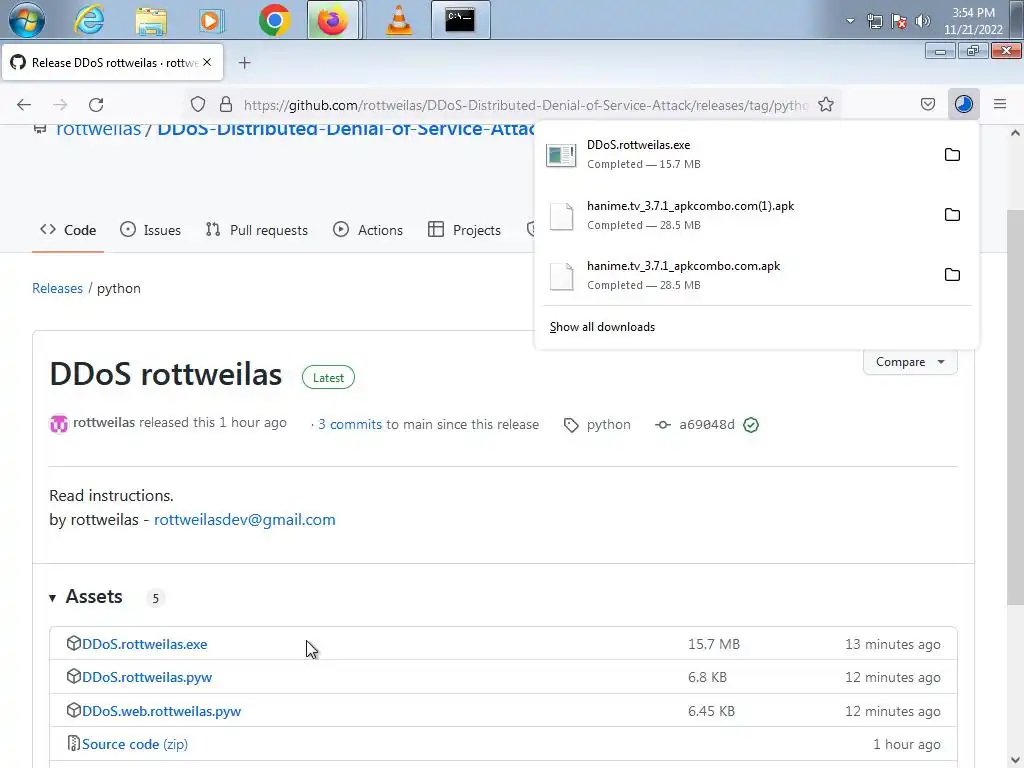Image resolution: width=1024 pixels, height=768 pixels.
Task: View site security padlock info
Action: [x=226, y=104]
